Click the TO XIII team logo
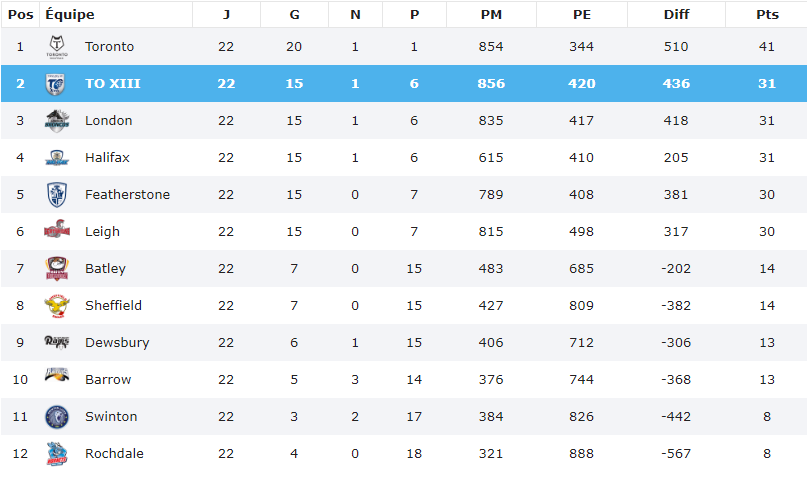 tap(57, 84)
